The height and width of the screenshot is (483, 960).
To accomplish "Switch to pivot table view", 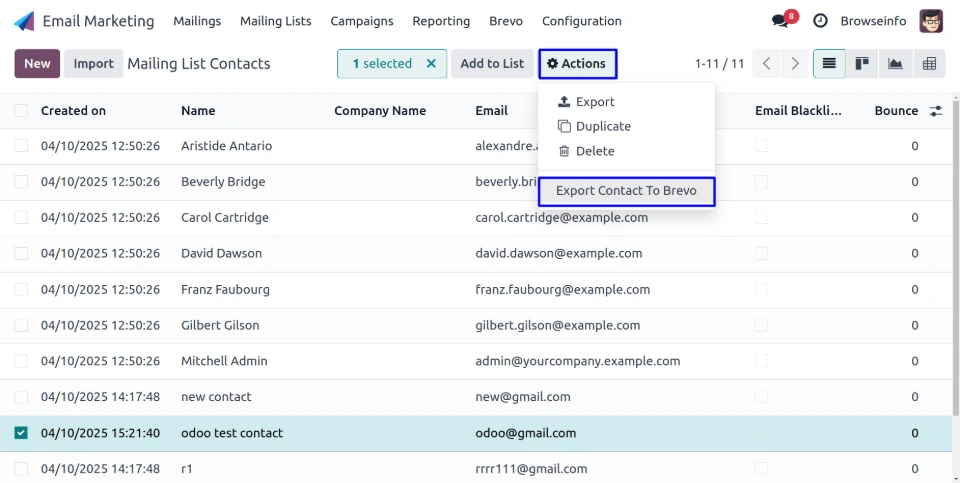I will (929, 64).
